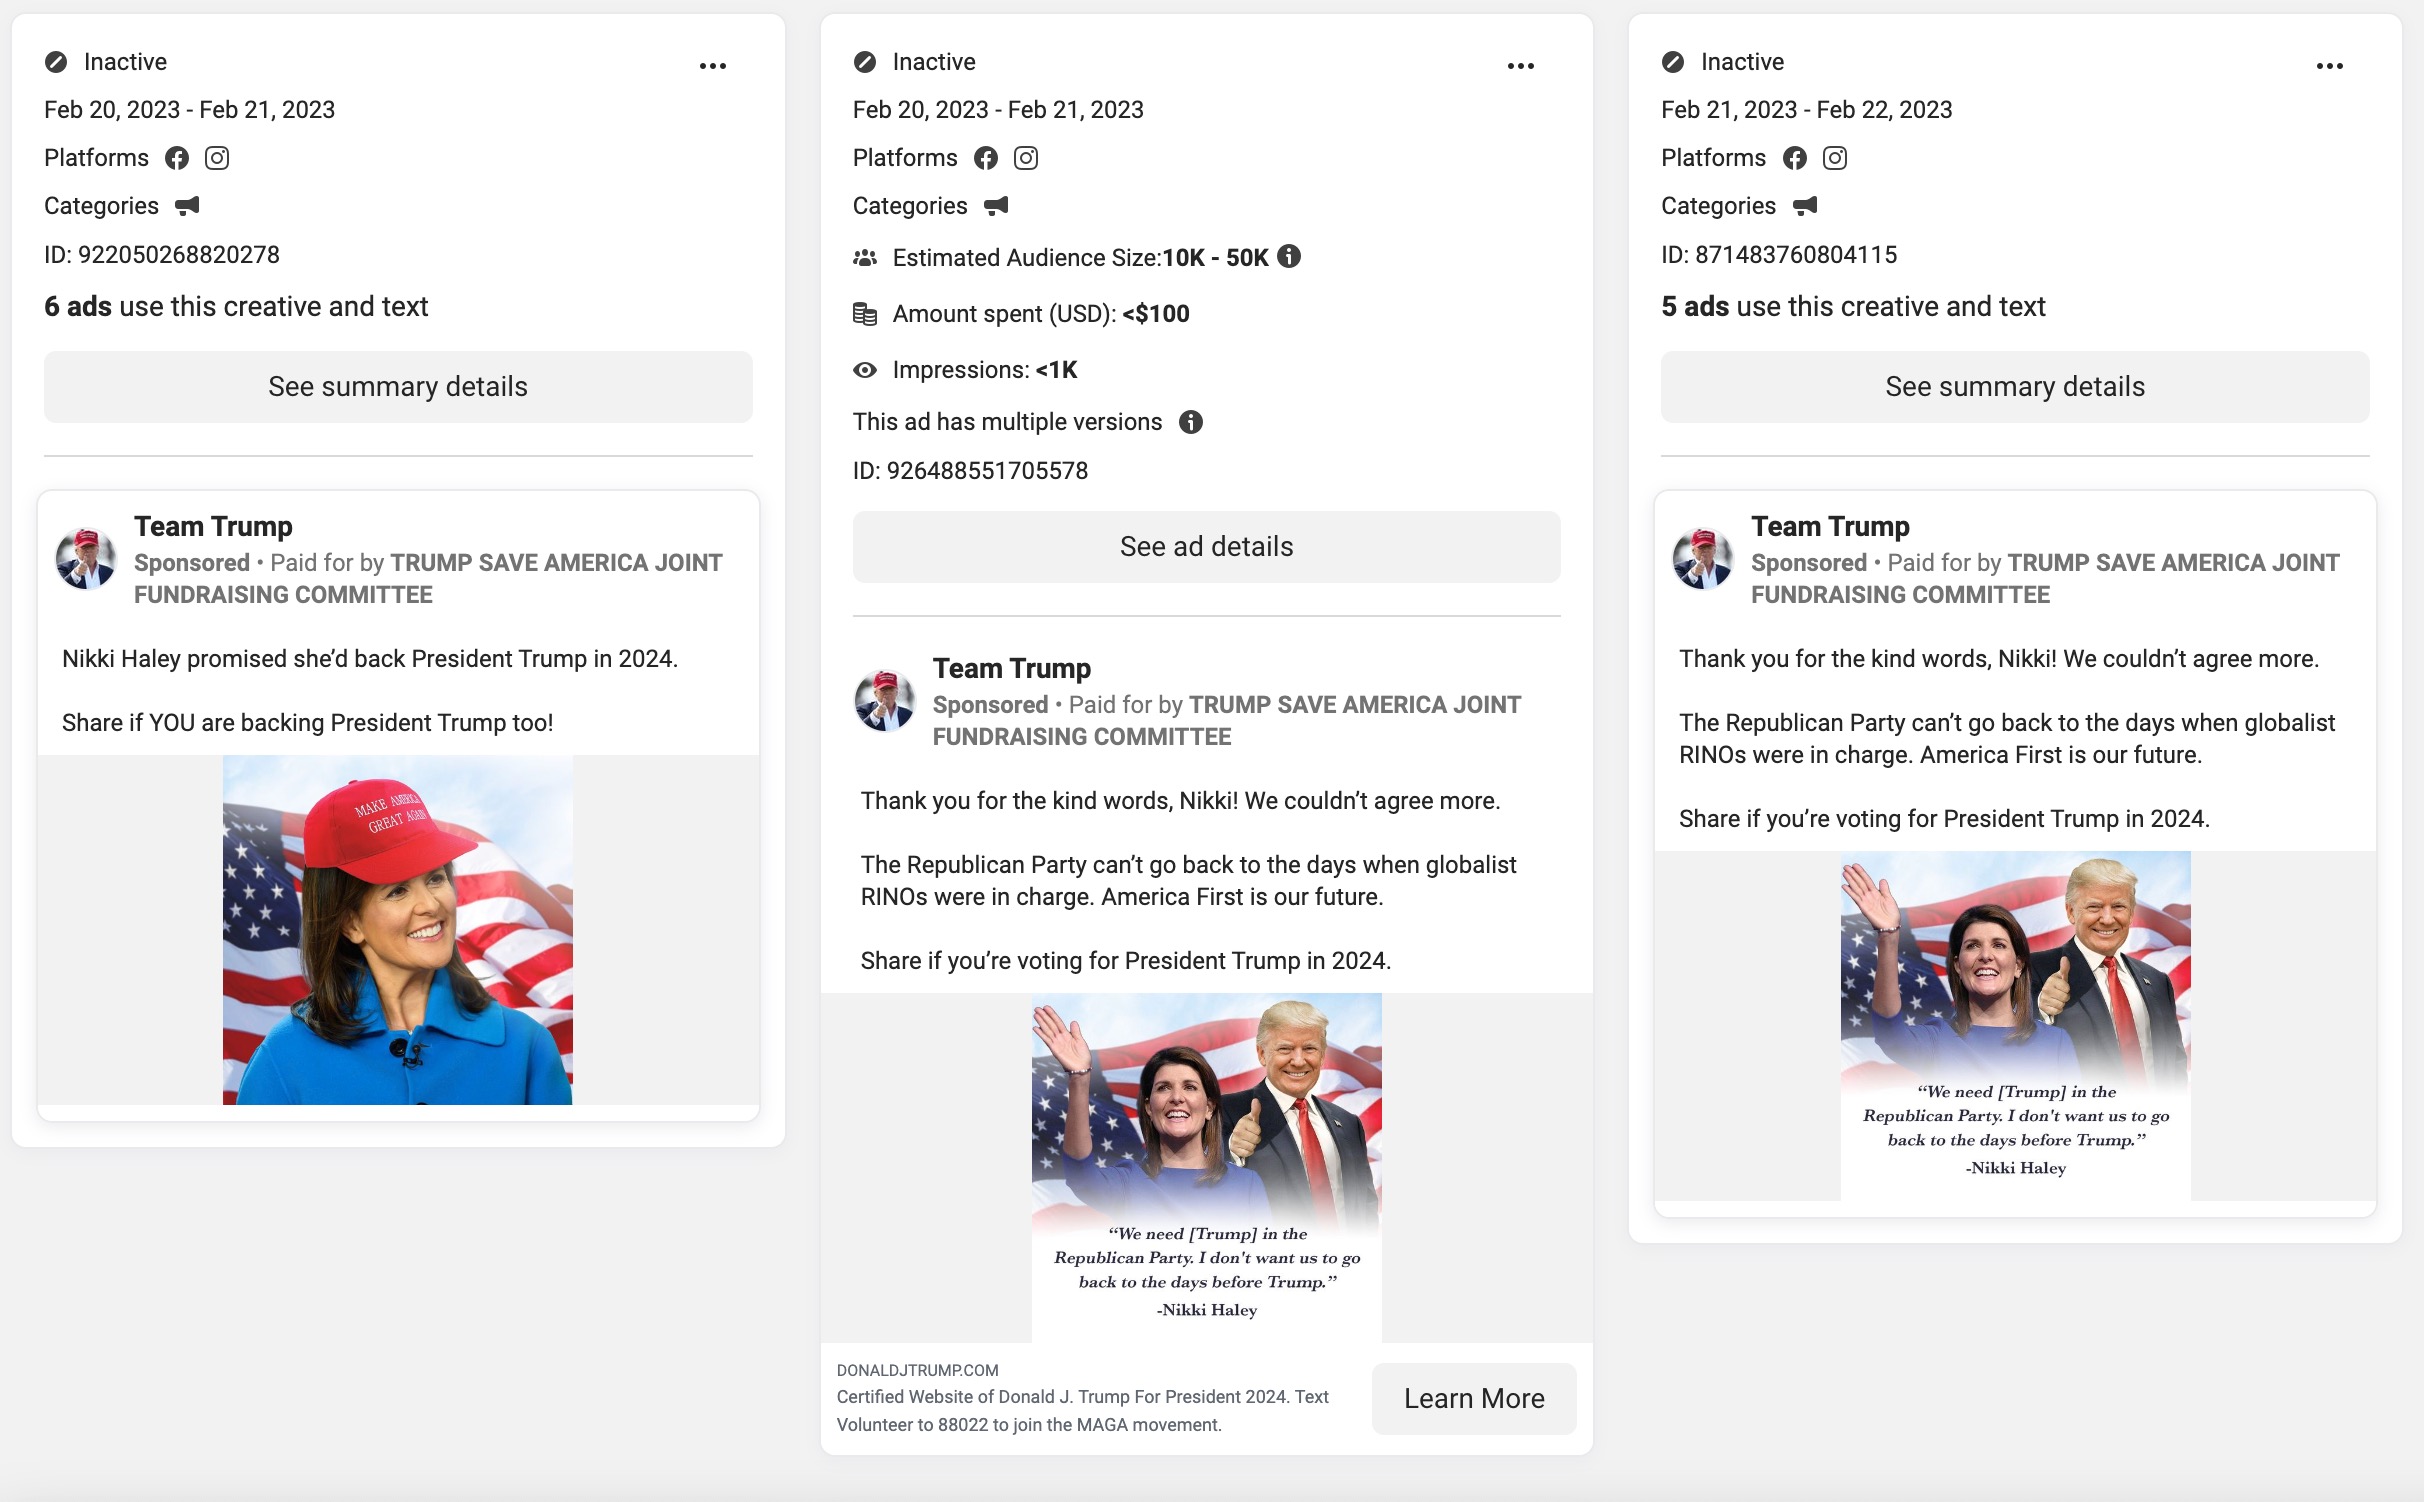Viewport: 2424px width, 1502px height.
Task: Click the Categories megaphone icon on the second ad
Action: 994,205
